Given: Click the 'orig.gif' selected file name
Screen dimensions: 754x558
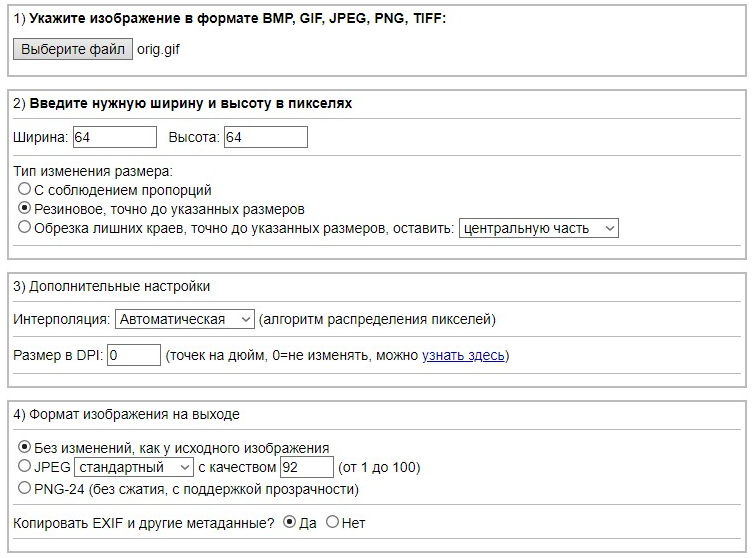Looking at the screenshot, I should (158, 49).
